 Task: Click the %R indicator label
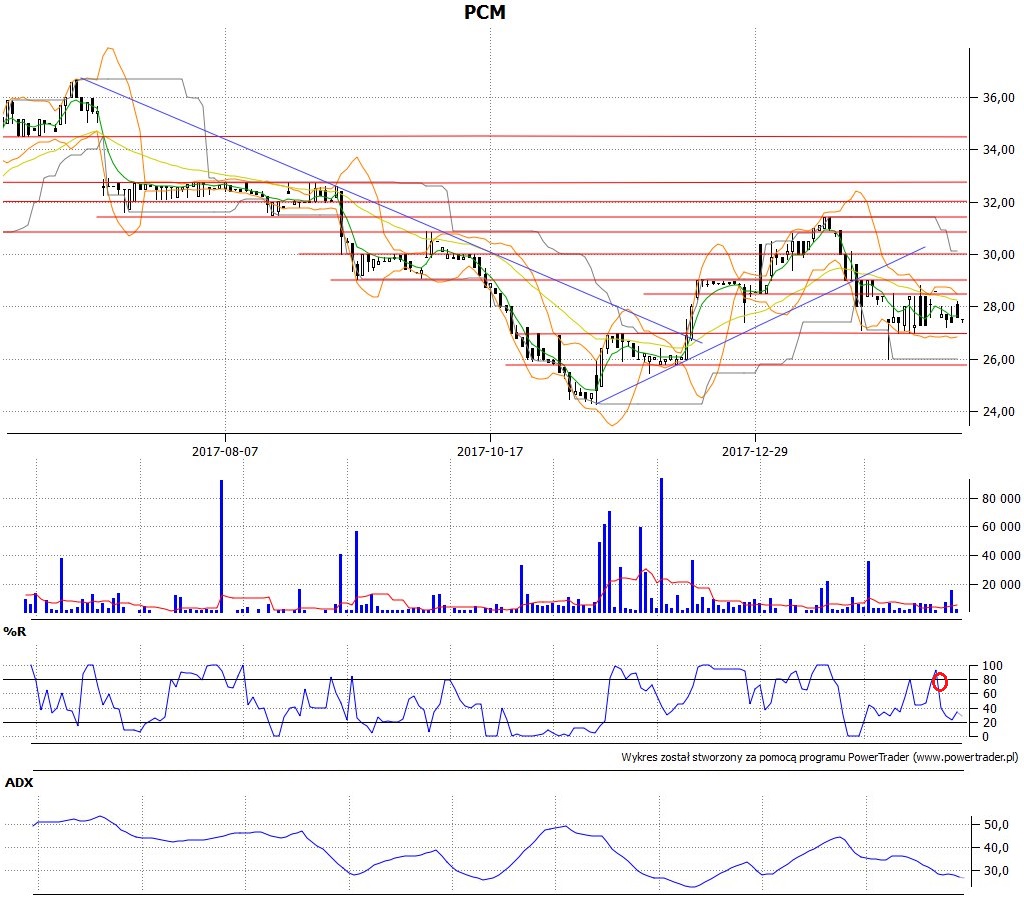coord(14,631)
